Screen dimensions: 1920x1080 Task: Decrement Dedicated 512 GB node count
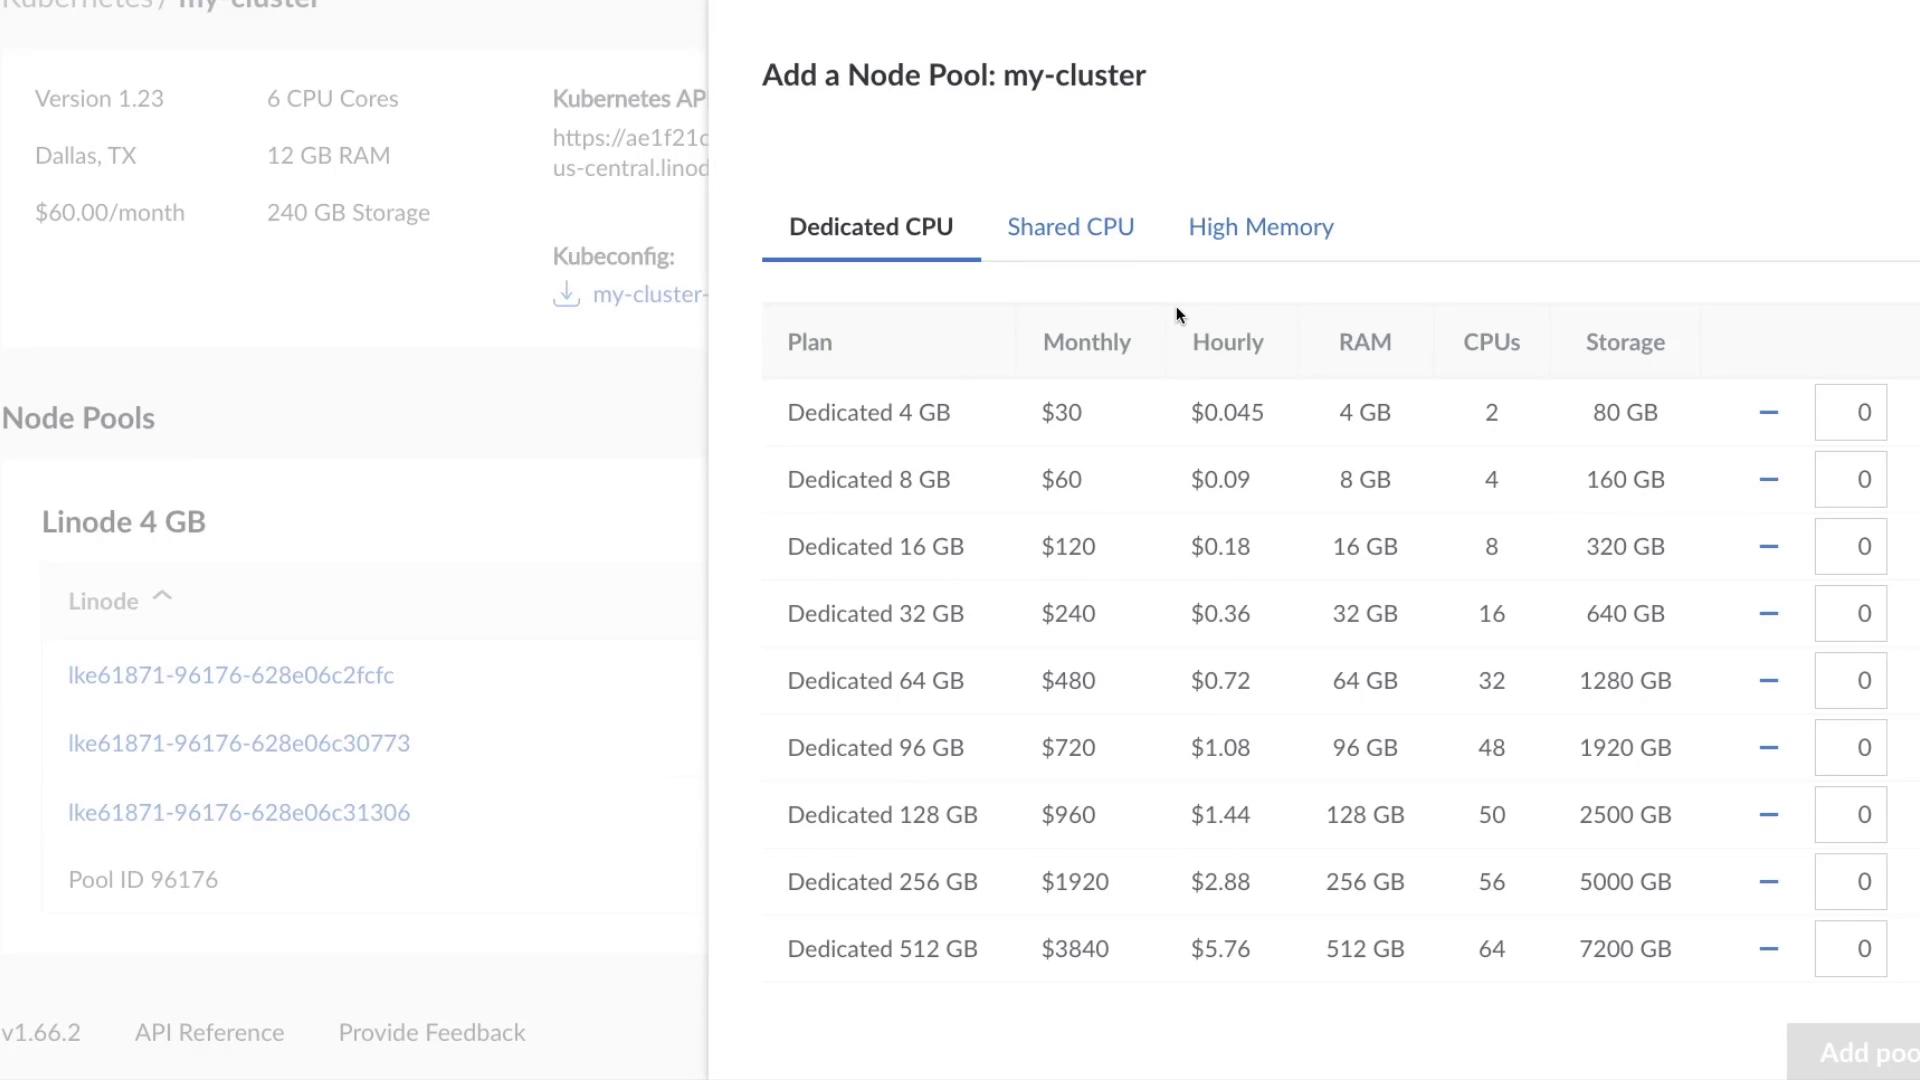[1768, 949]
